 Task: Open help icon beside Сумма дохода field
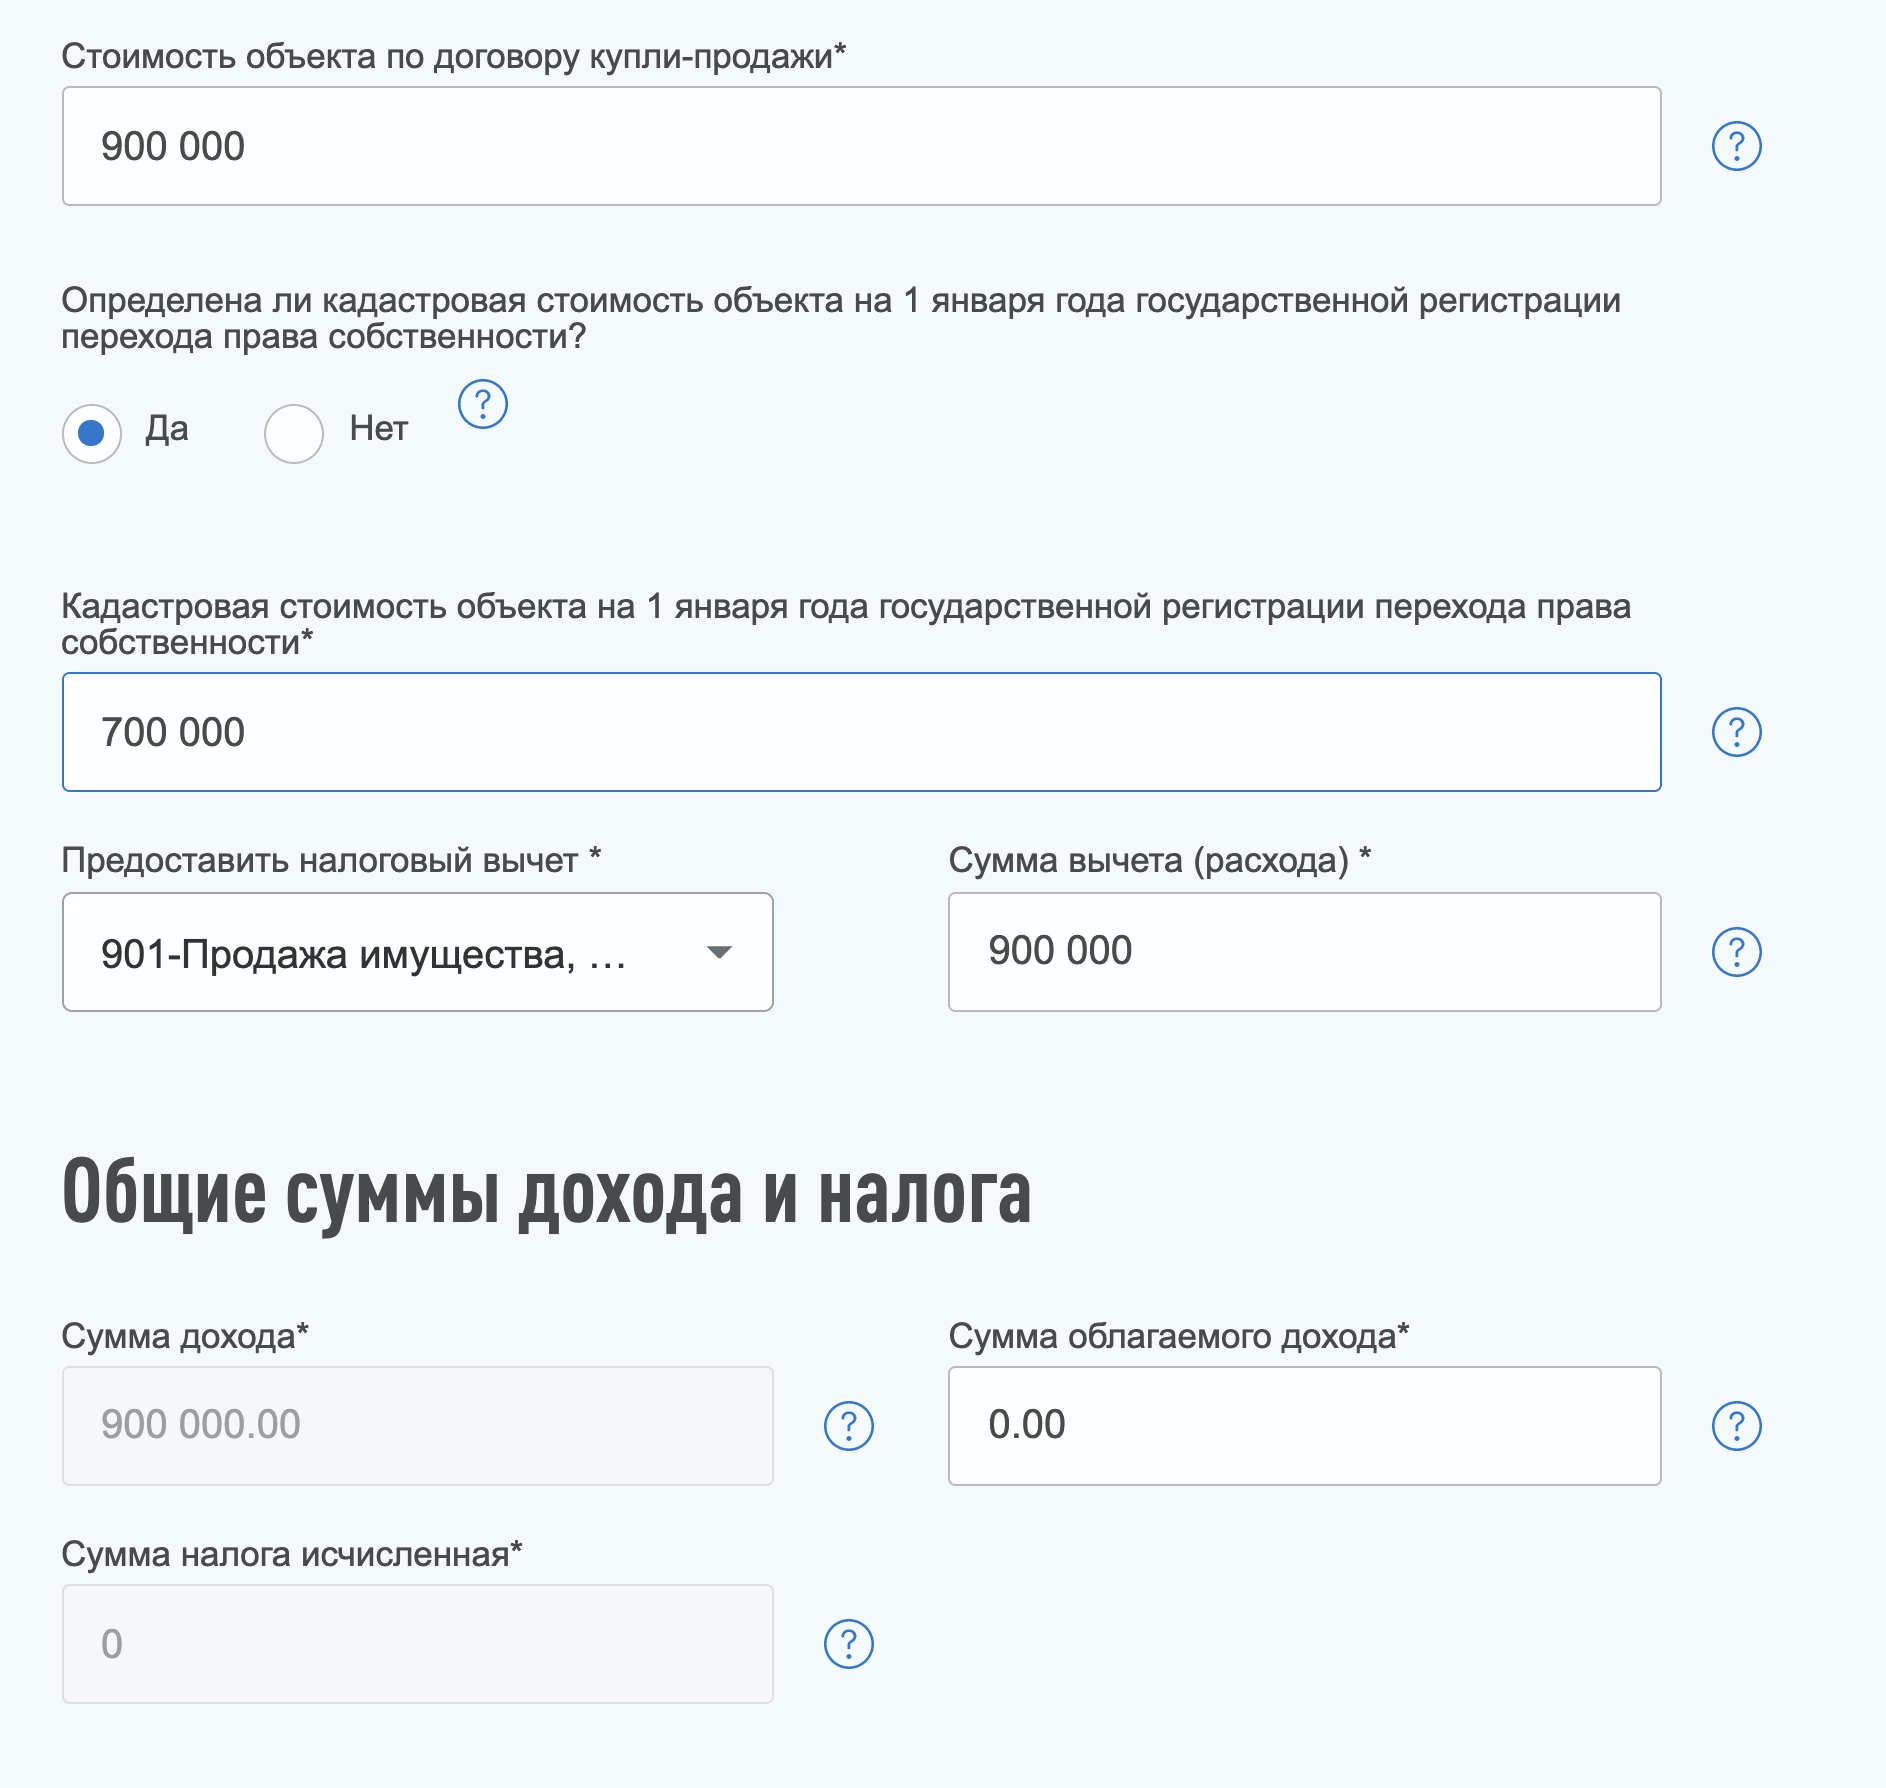(x=849, y=1426)
